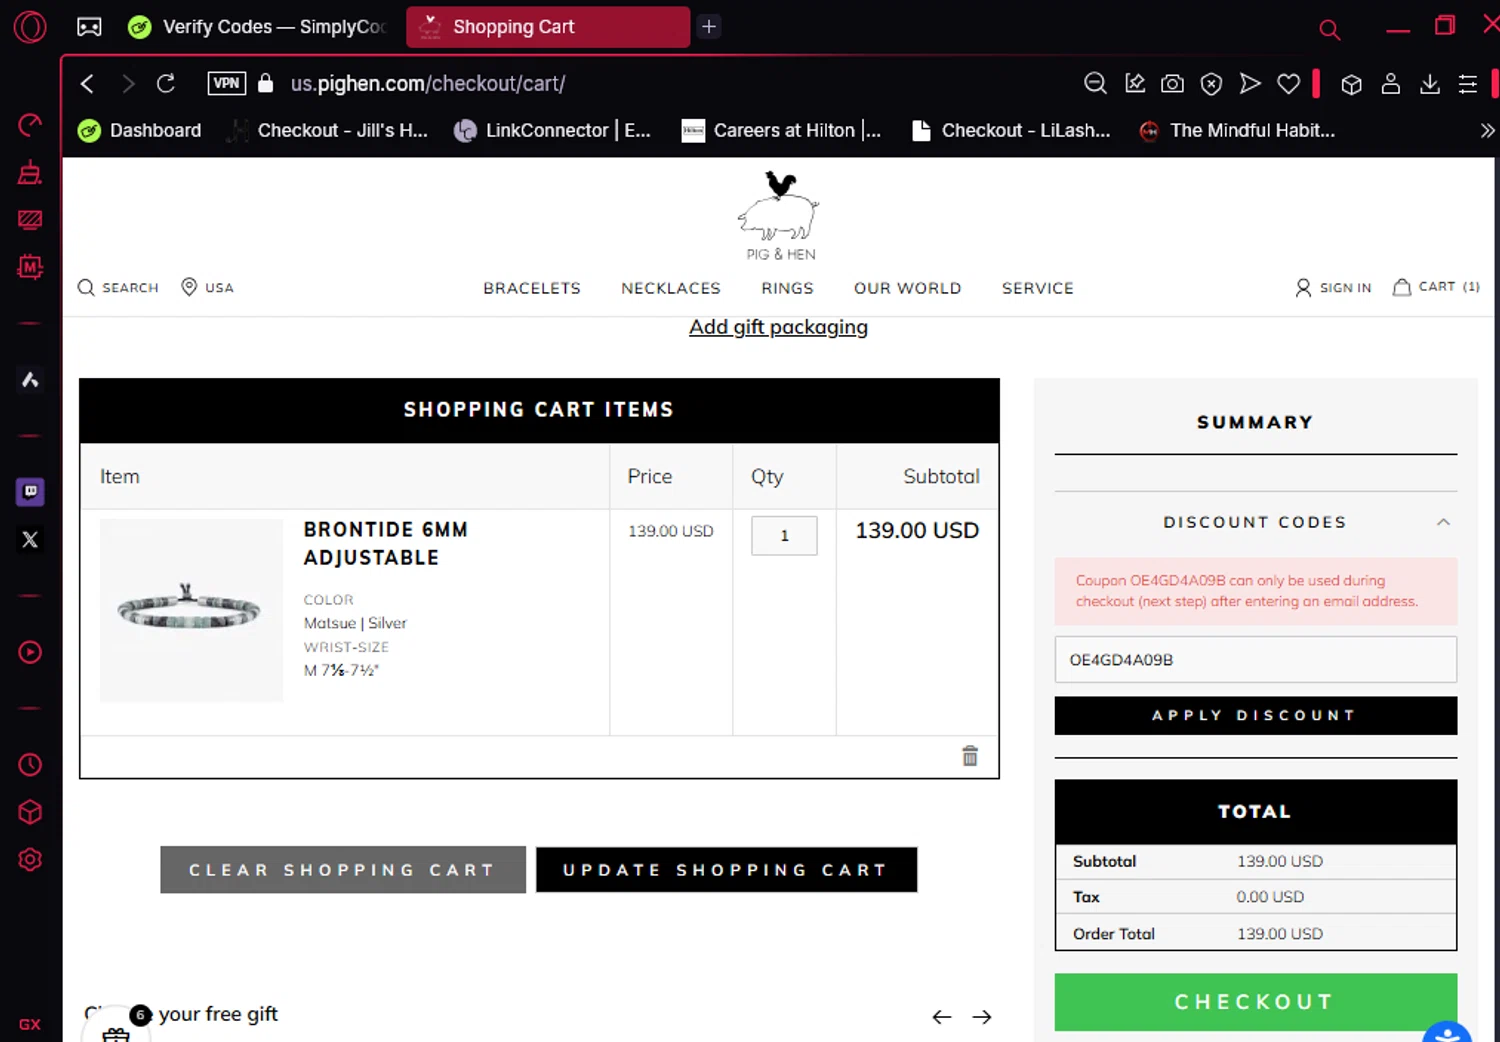Image resolution: width=1500 pixels, height=1042 pixels.
Task: Open Our World menu
Action: pos(908,288)
